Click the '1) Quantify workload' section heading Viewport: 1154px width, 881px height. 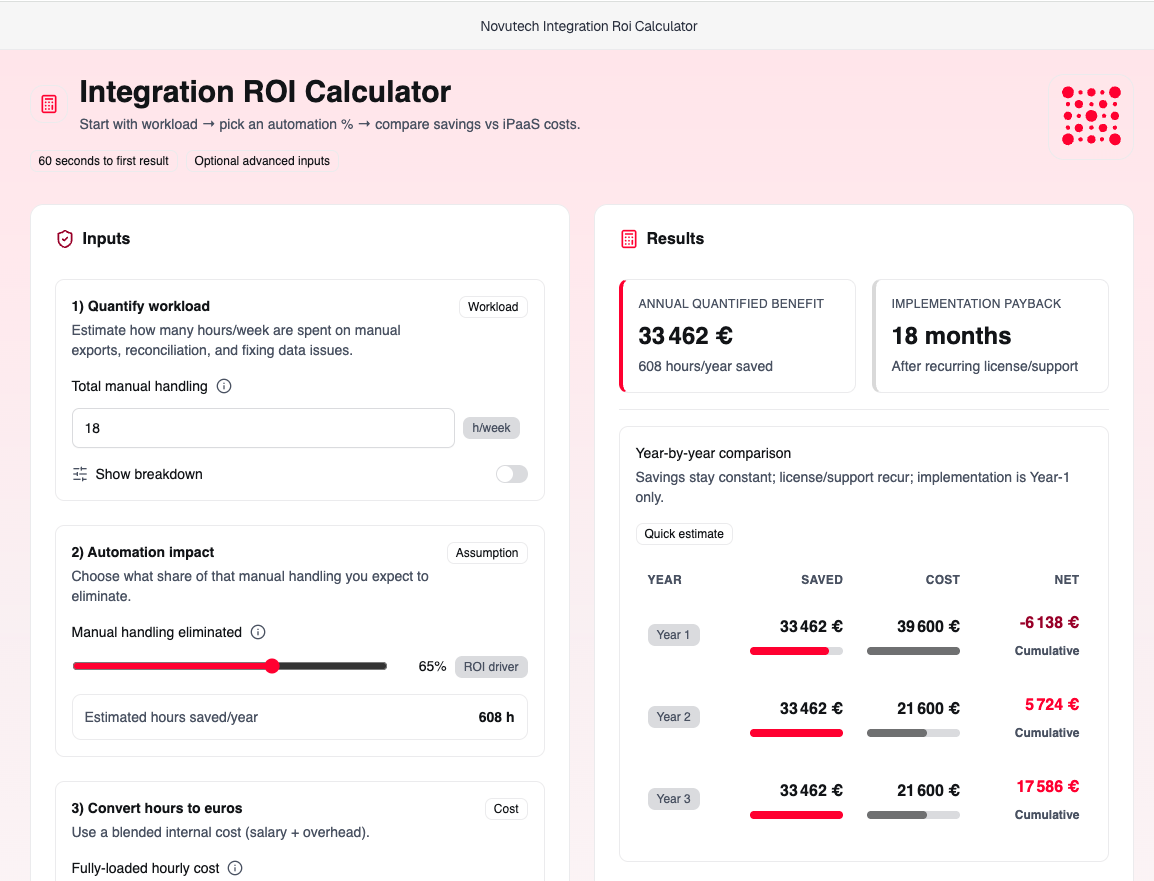coord(141,306)
